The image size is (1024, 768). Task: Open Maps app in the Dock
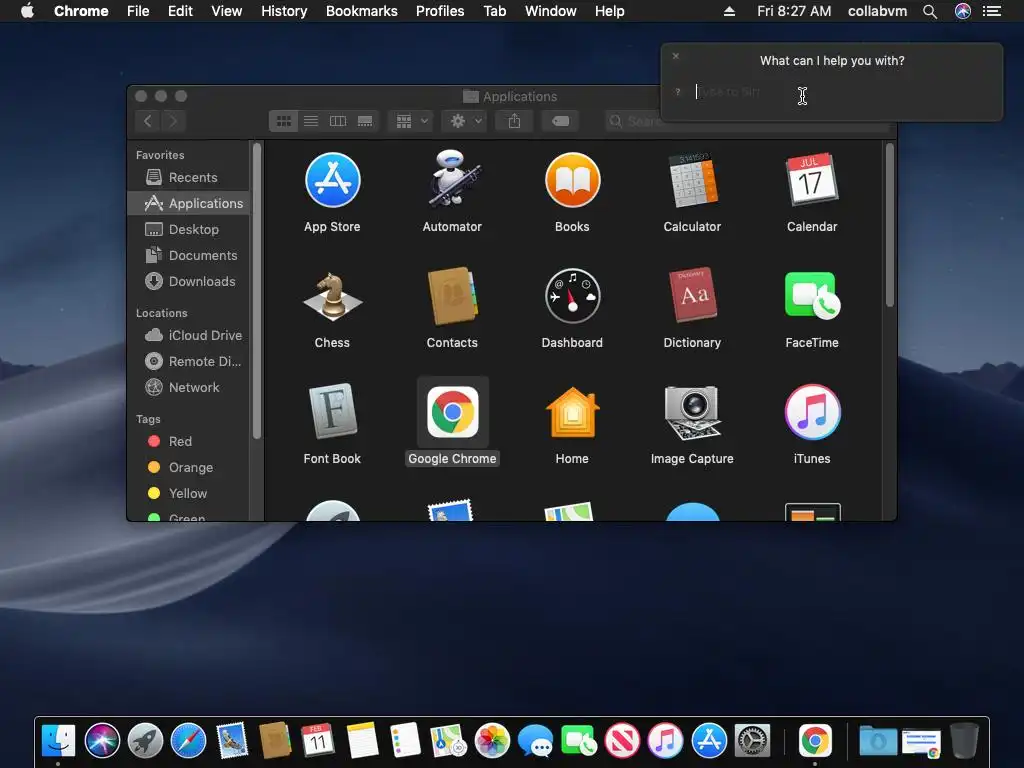click(449, 741)
